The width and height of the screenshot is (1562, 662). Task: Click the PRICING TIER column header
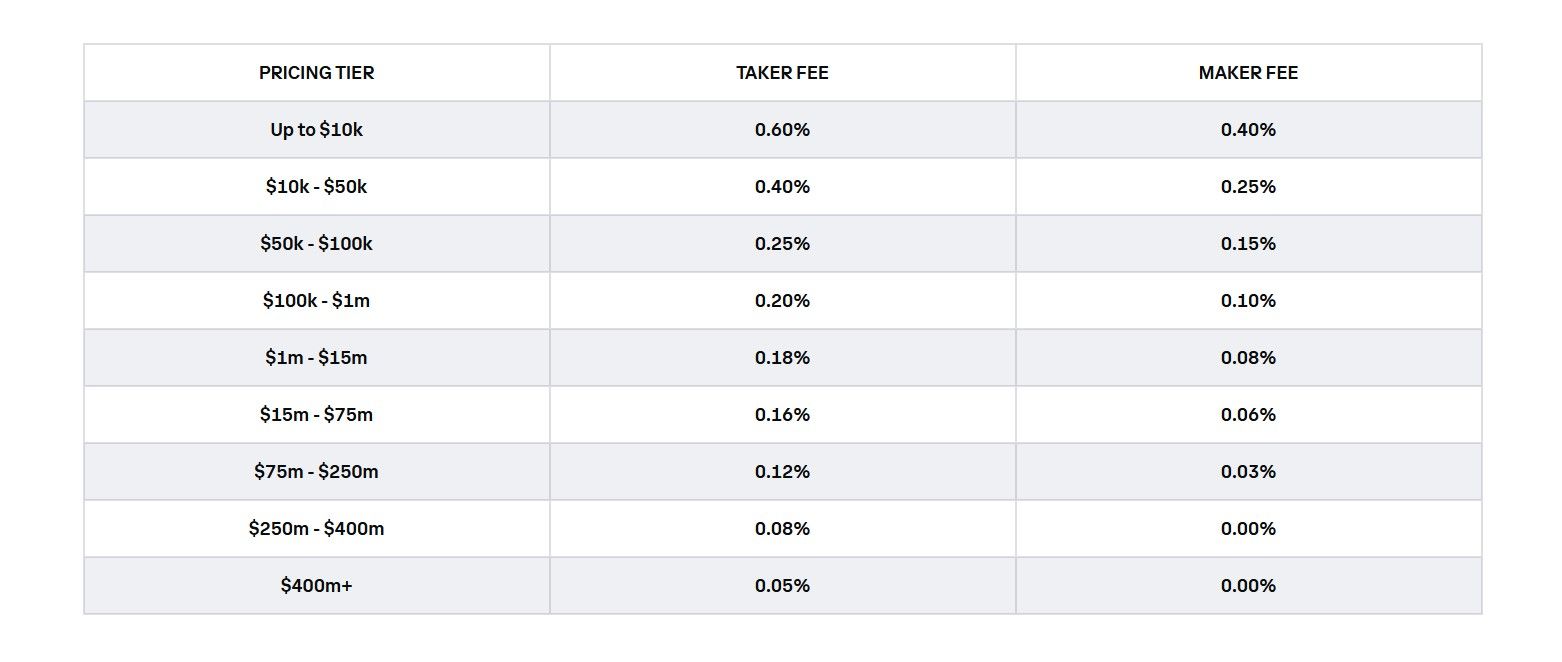(316, 73)
